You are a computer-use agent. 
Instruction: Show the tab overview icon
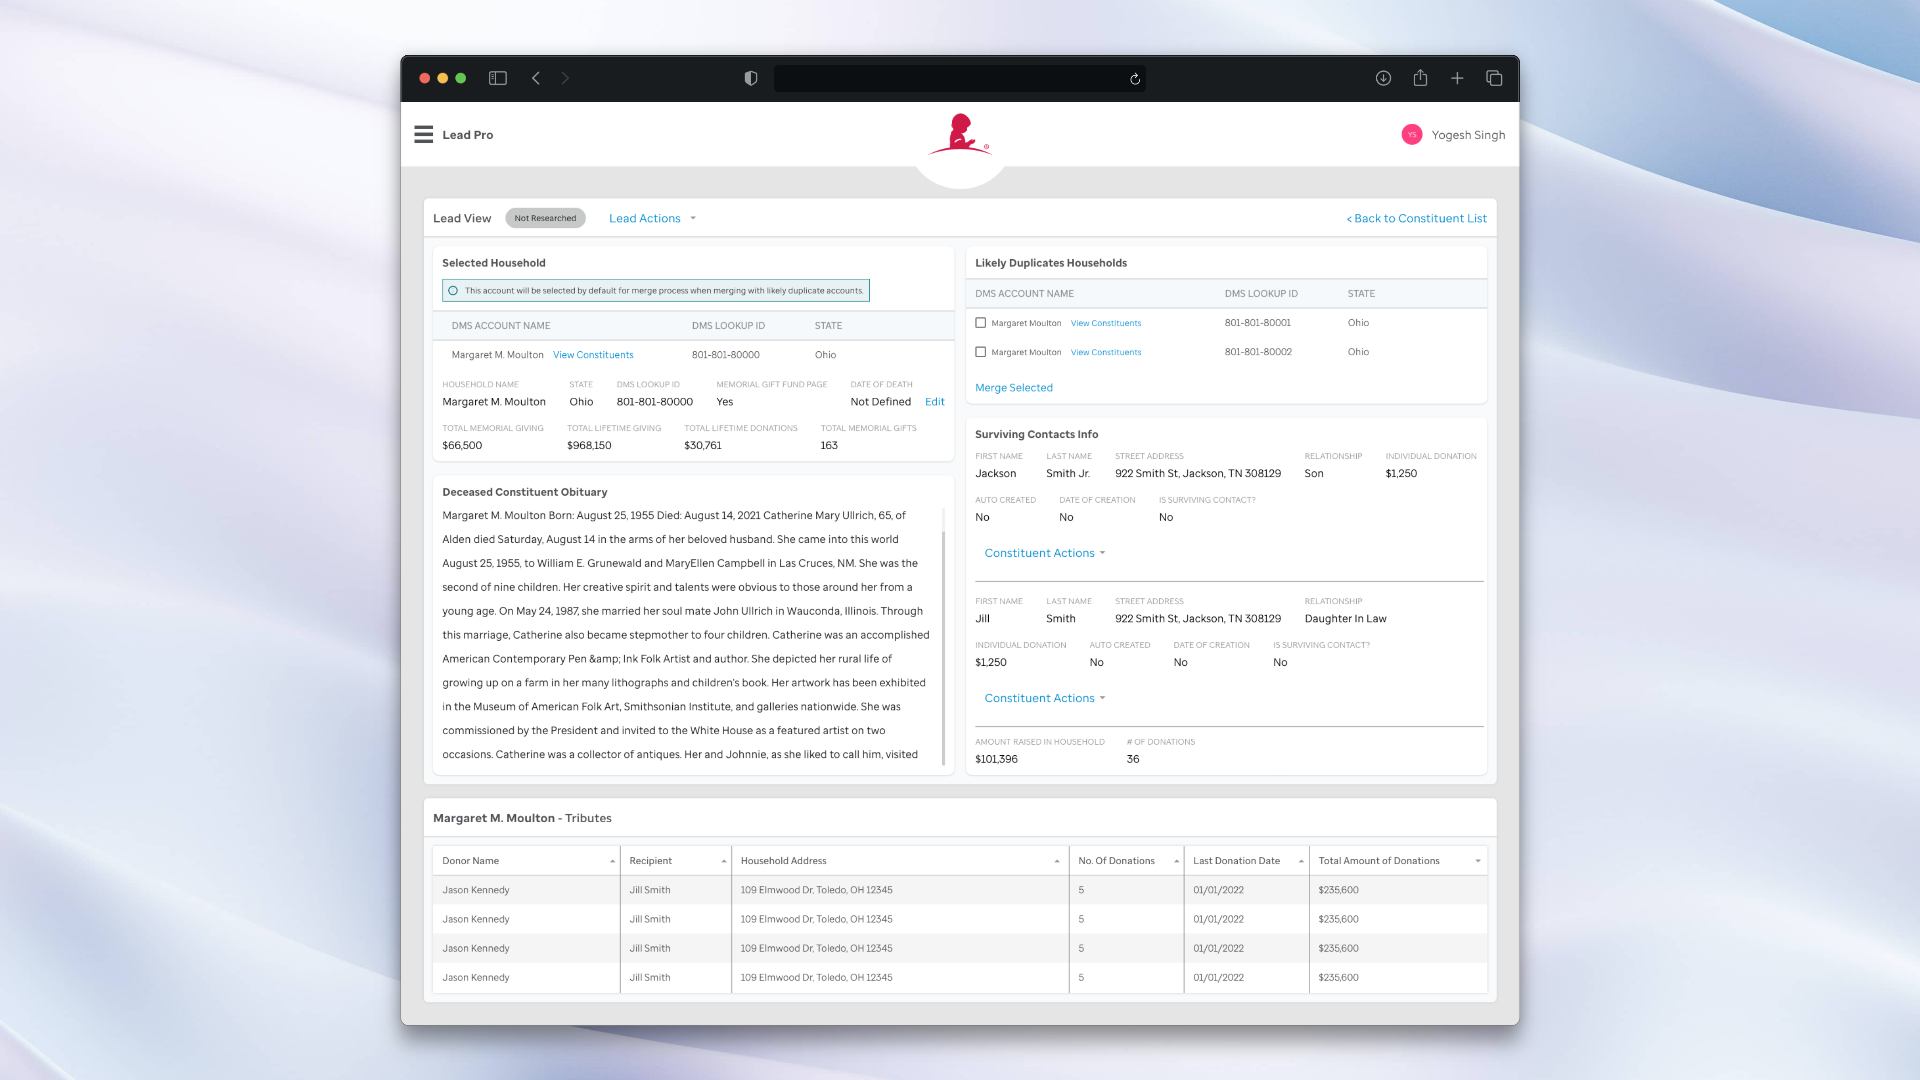[1494, 78]
